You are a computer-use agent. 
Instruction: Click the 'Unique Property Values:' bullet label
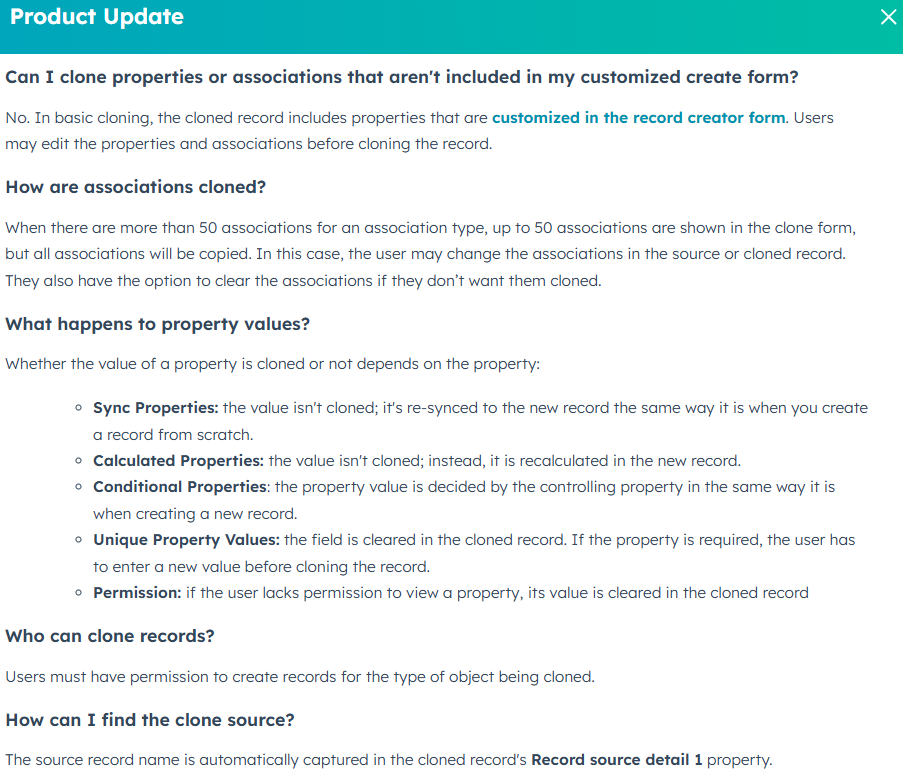pos(186,540)
